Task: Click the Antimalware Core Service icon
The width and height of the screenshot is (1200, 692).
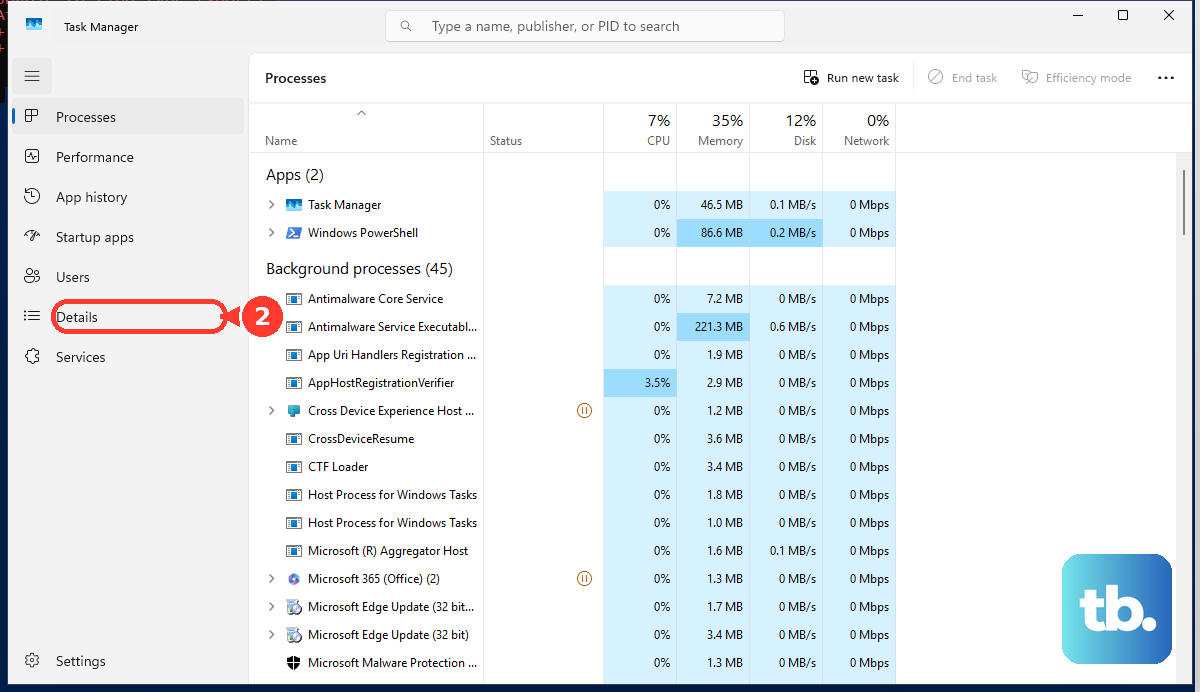Action: click(x=294, y=299)
